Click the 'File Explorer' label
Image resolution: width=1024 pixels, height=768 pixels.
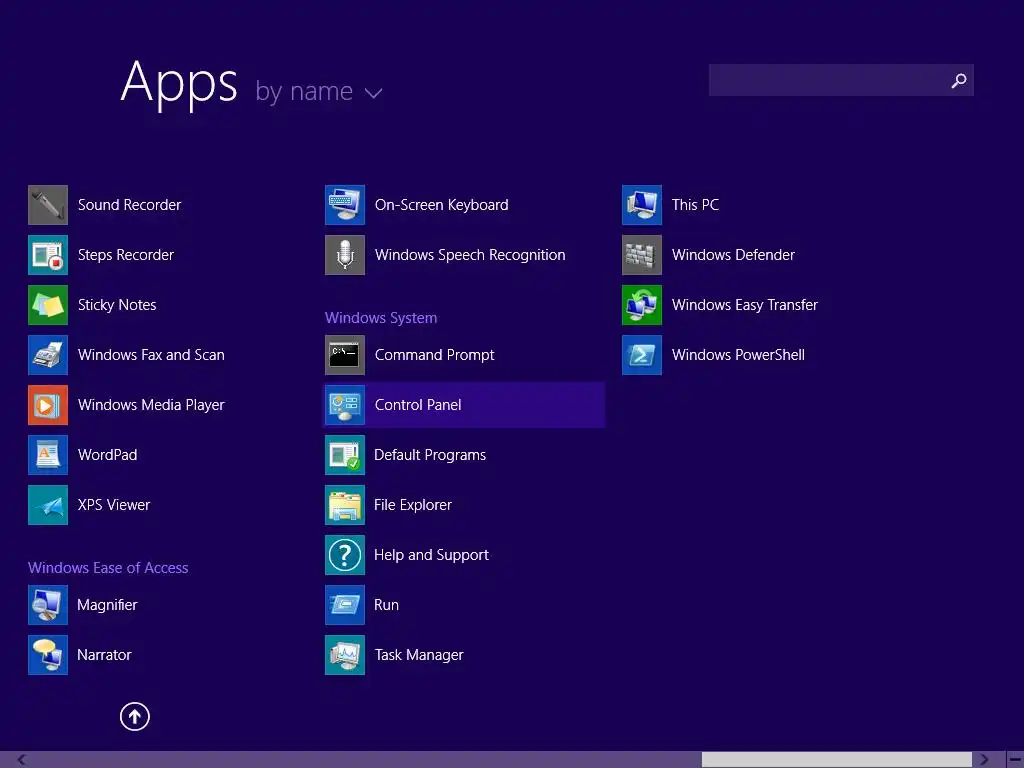(413, 505)
